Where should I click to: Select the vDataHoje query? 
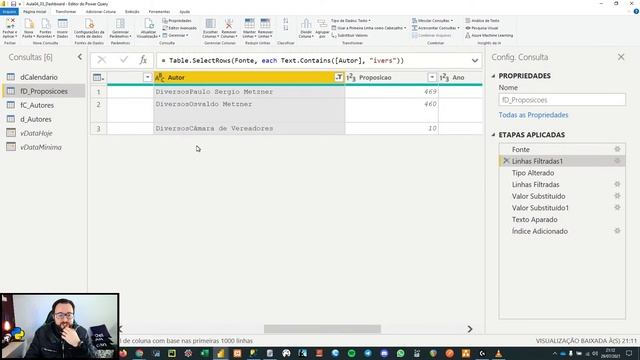click(44, 133)
